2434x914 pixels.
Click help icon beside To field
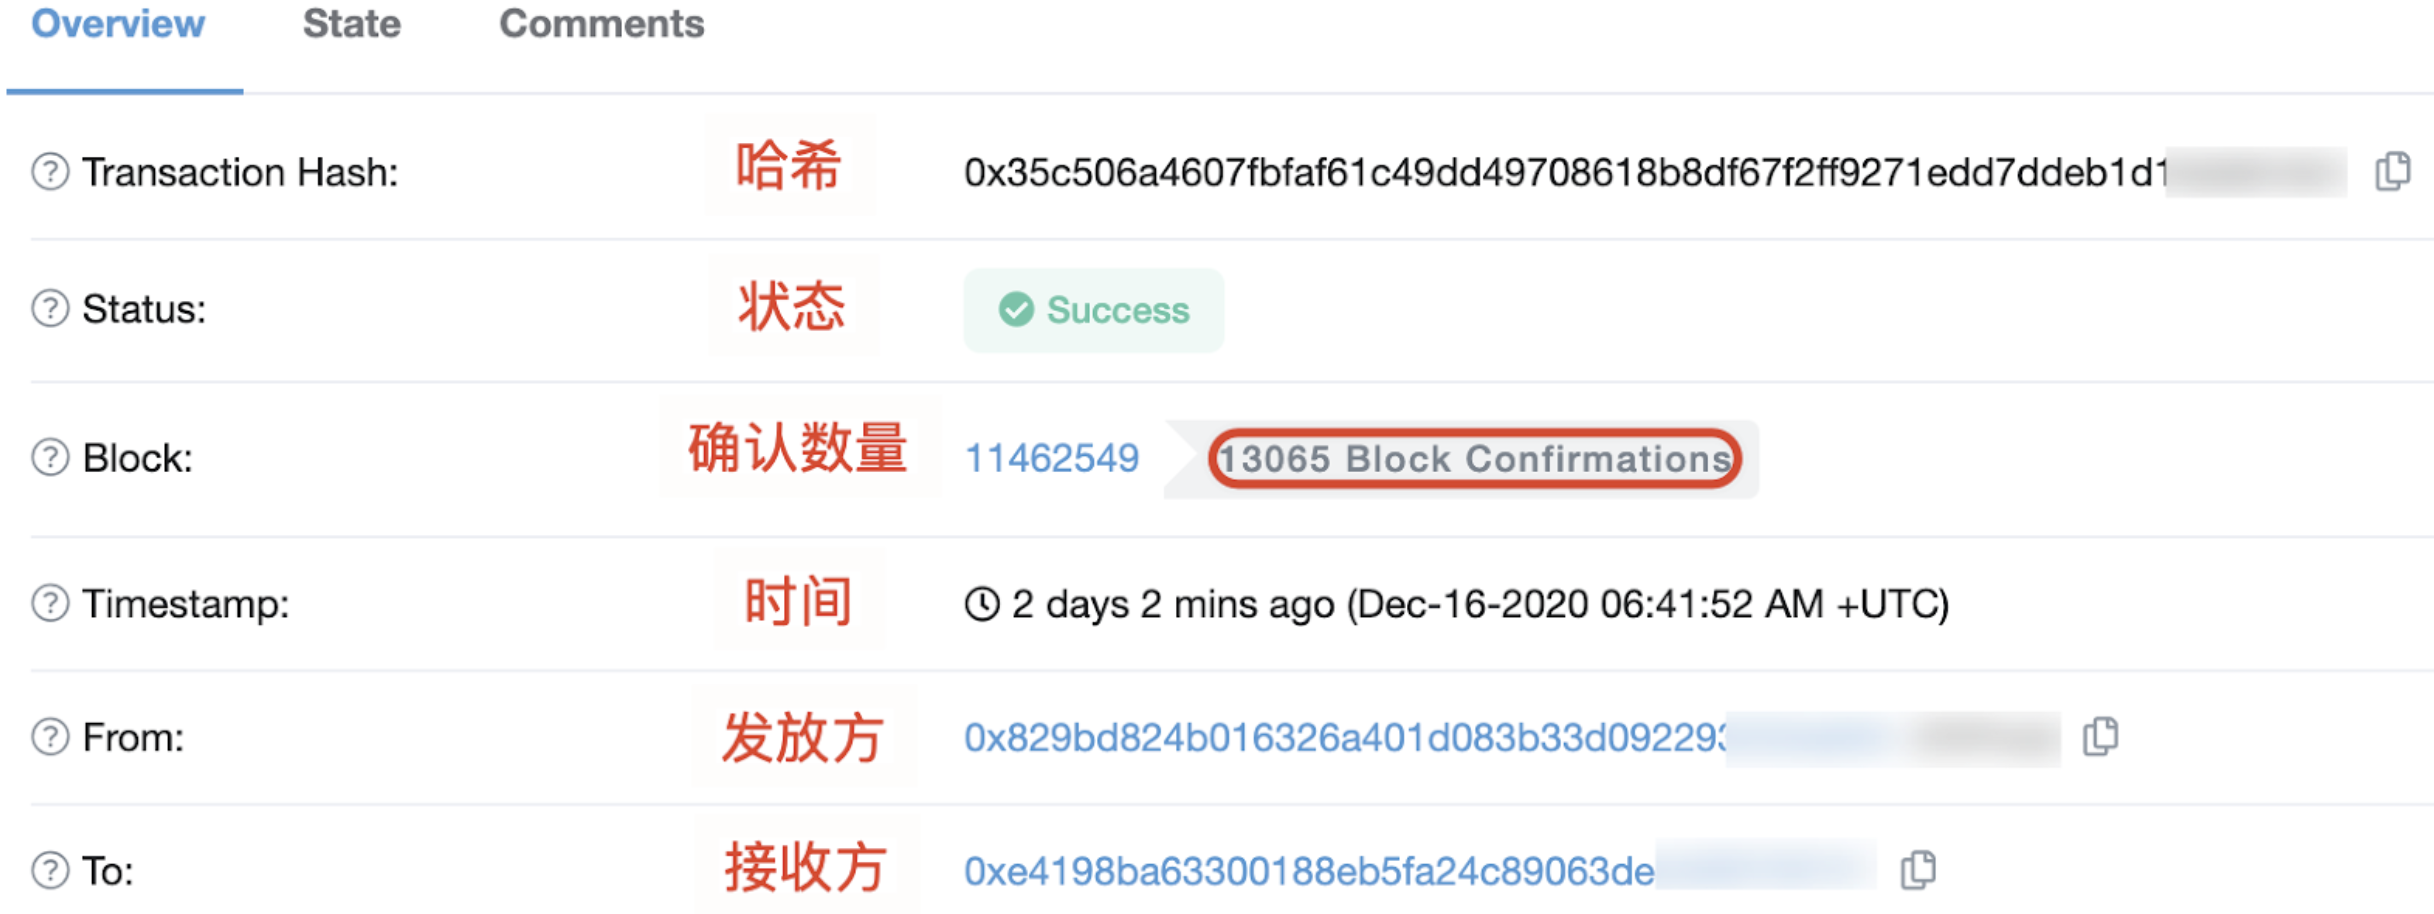coord(50,870)
